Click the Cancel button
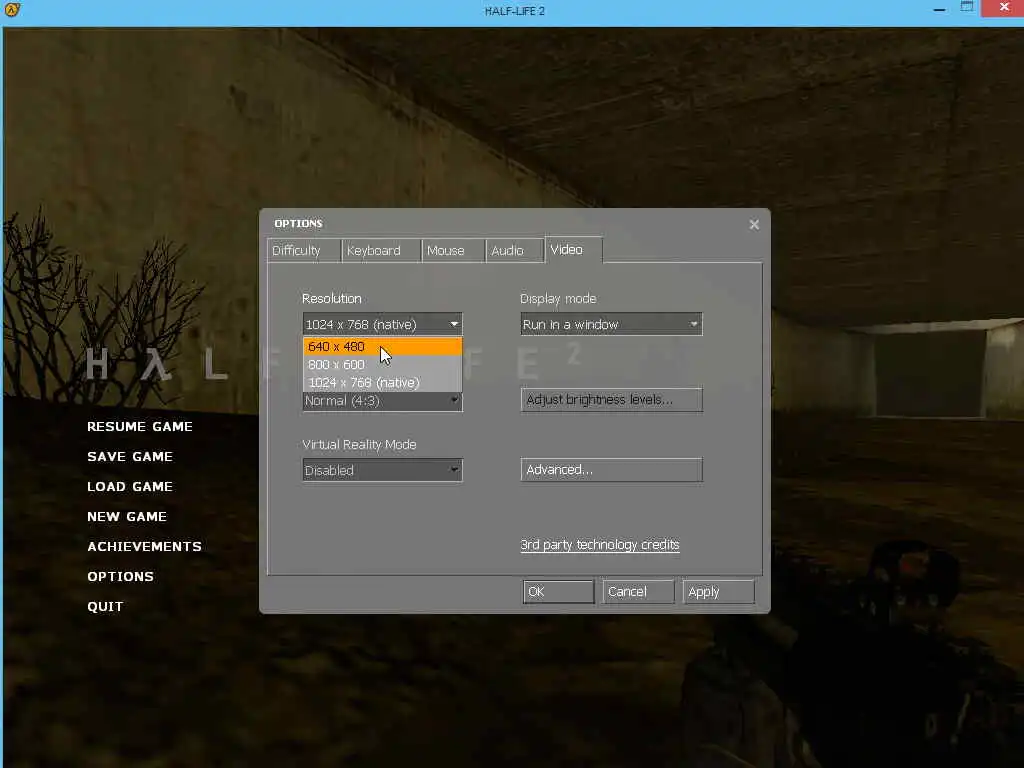The width and height of the screenshot is (1024, 768). pyautogui.click(x=638, y=592)
